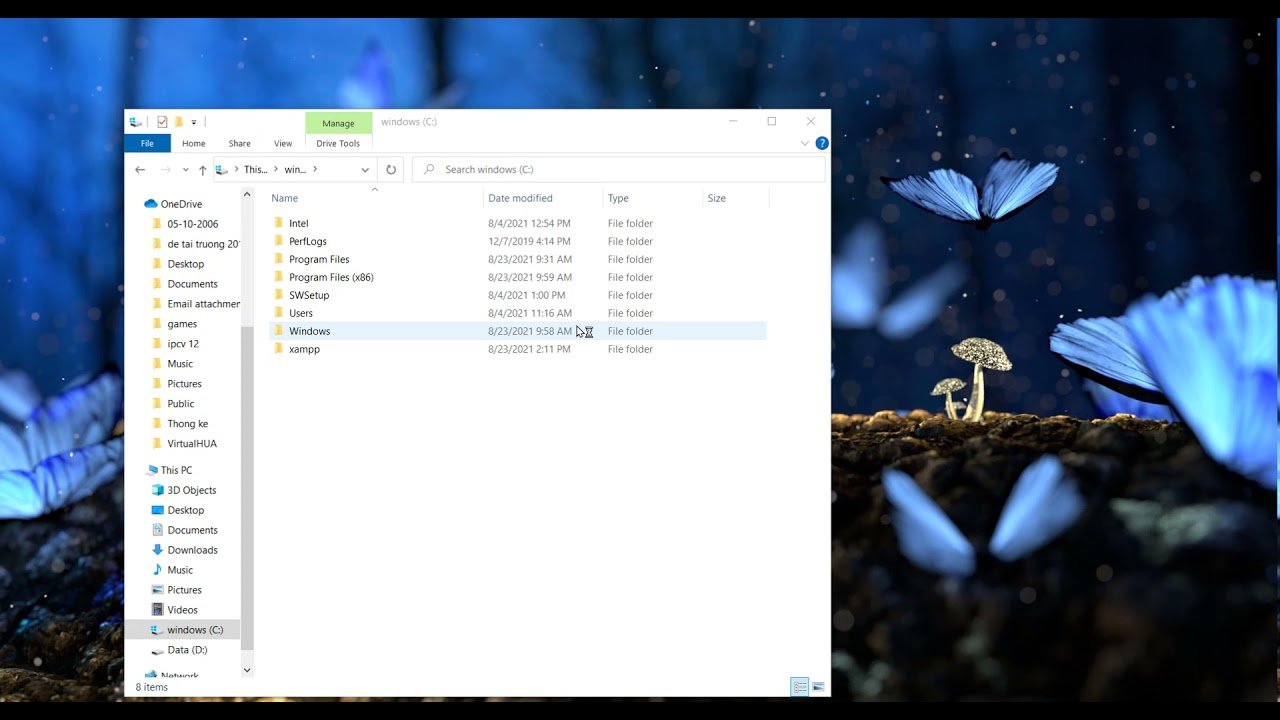Click the sidebar scrollbar down arrow

point(247,670)
